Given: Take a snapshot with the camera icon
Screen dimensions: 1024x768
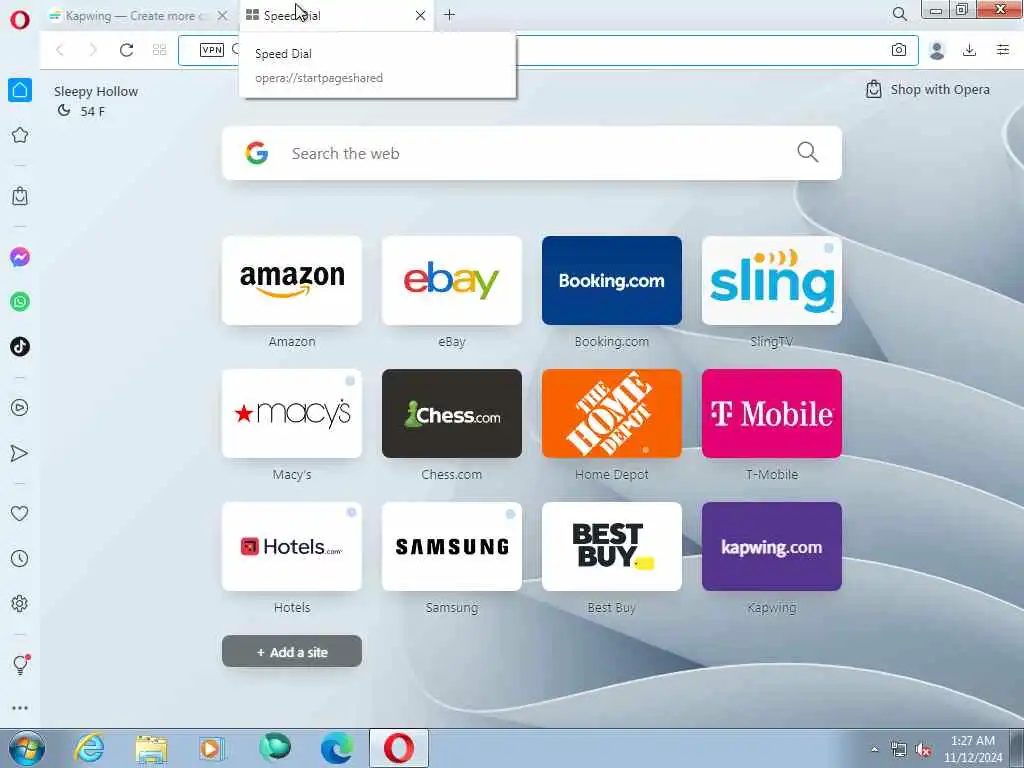Looking at the screenshot, I should (899, 50).
